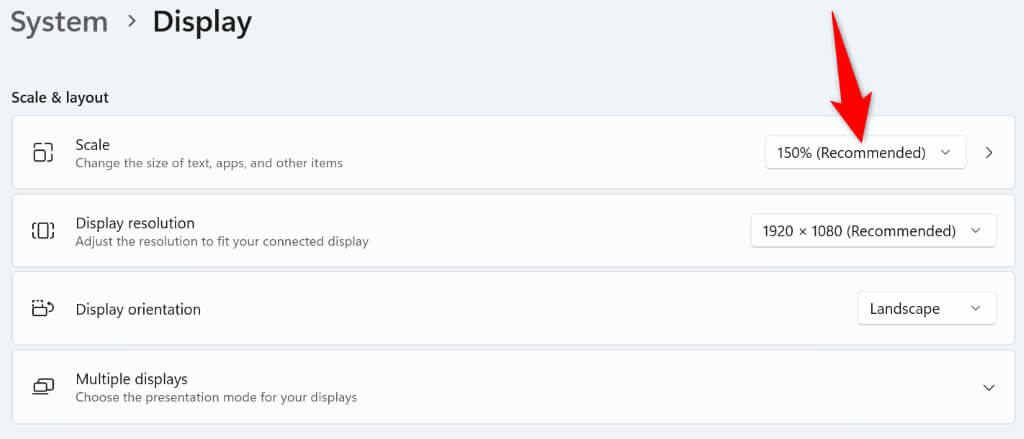The width and height of the screenshot is (1024, 439).
Task: Click "Adjust the resolution" description text
Action: (x=222, y=241)
